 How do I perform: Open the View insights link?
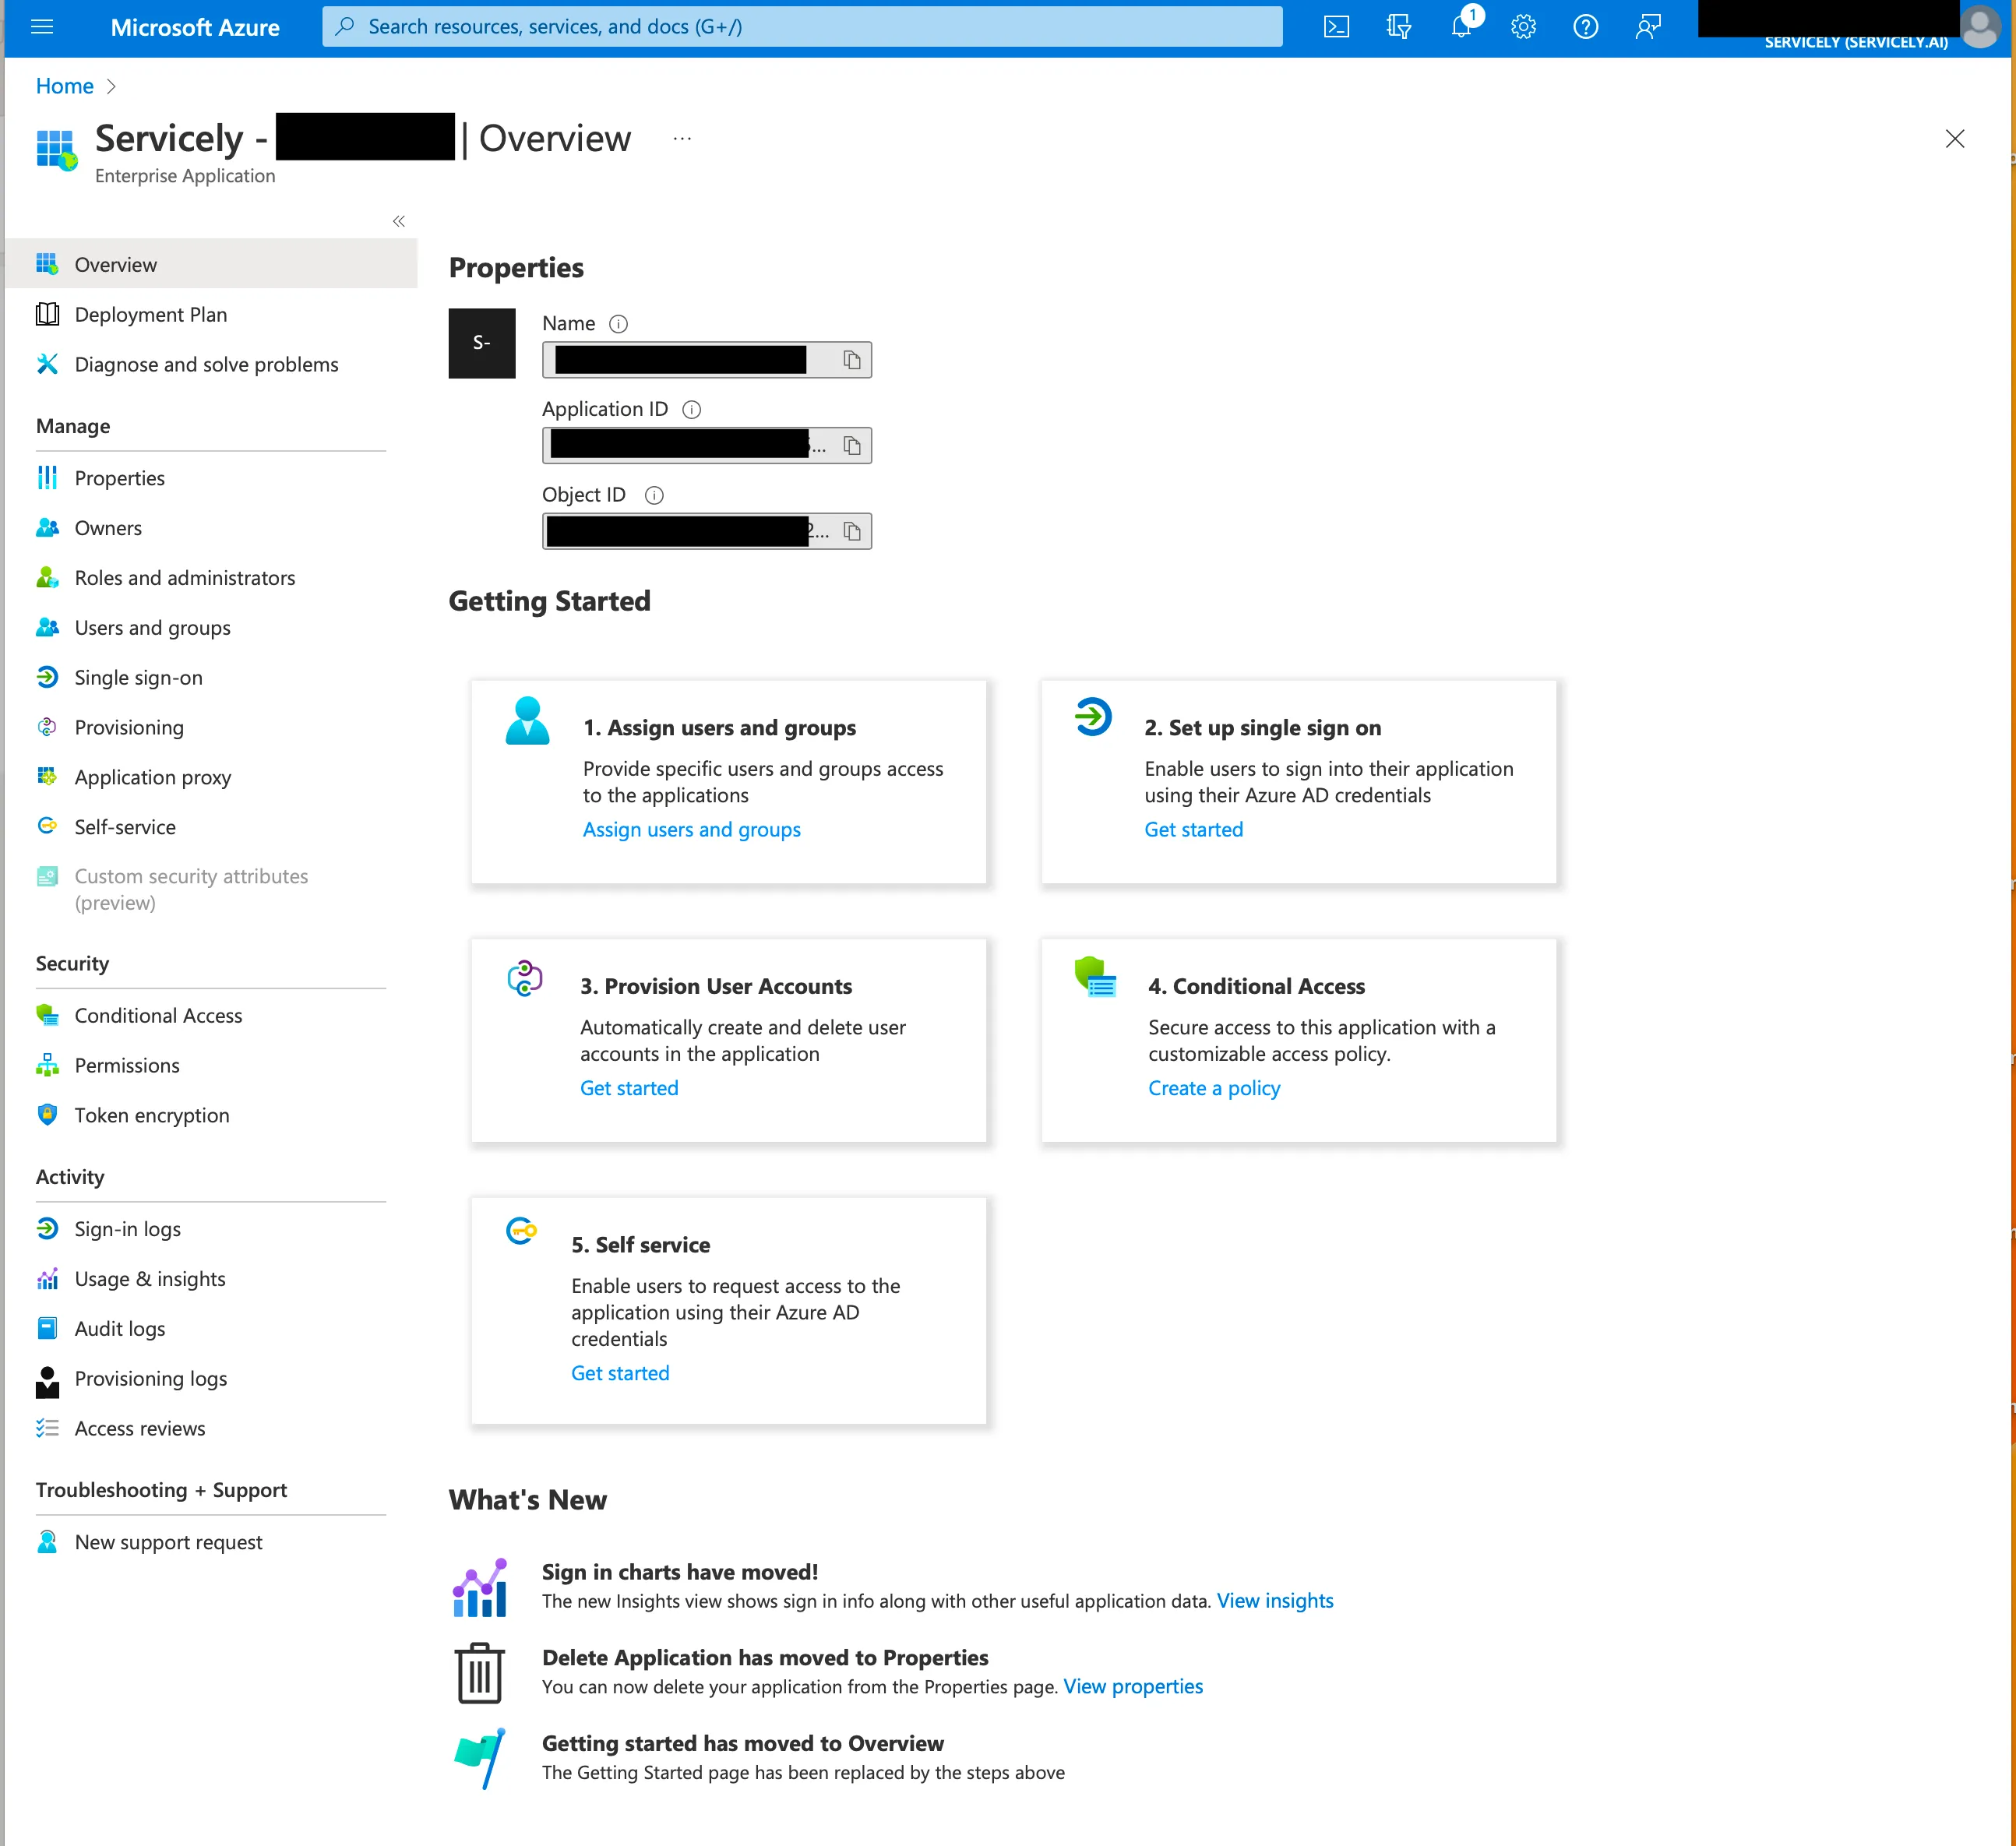(x=1275, y=1601)
